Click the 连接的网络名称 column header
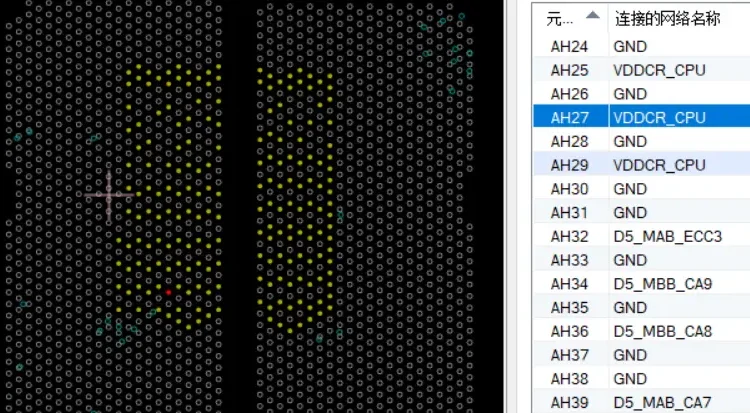Image resolution: width=750 pixels, height=413 pixels. coord(667,19)
